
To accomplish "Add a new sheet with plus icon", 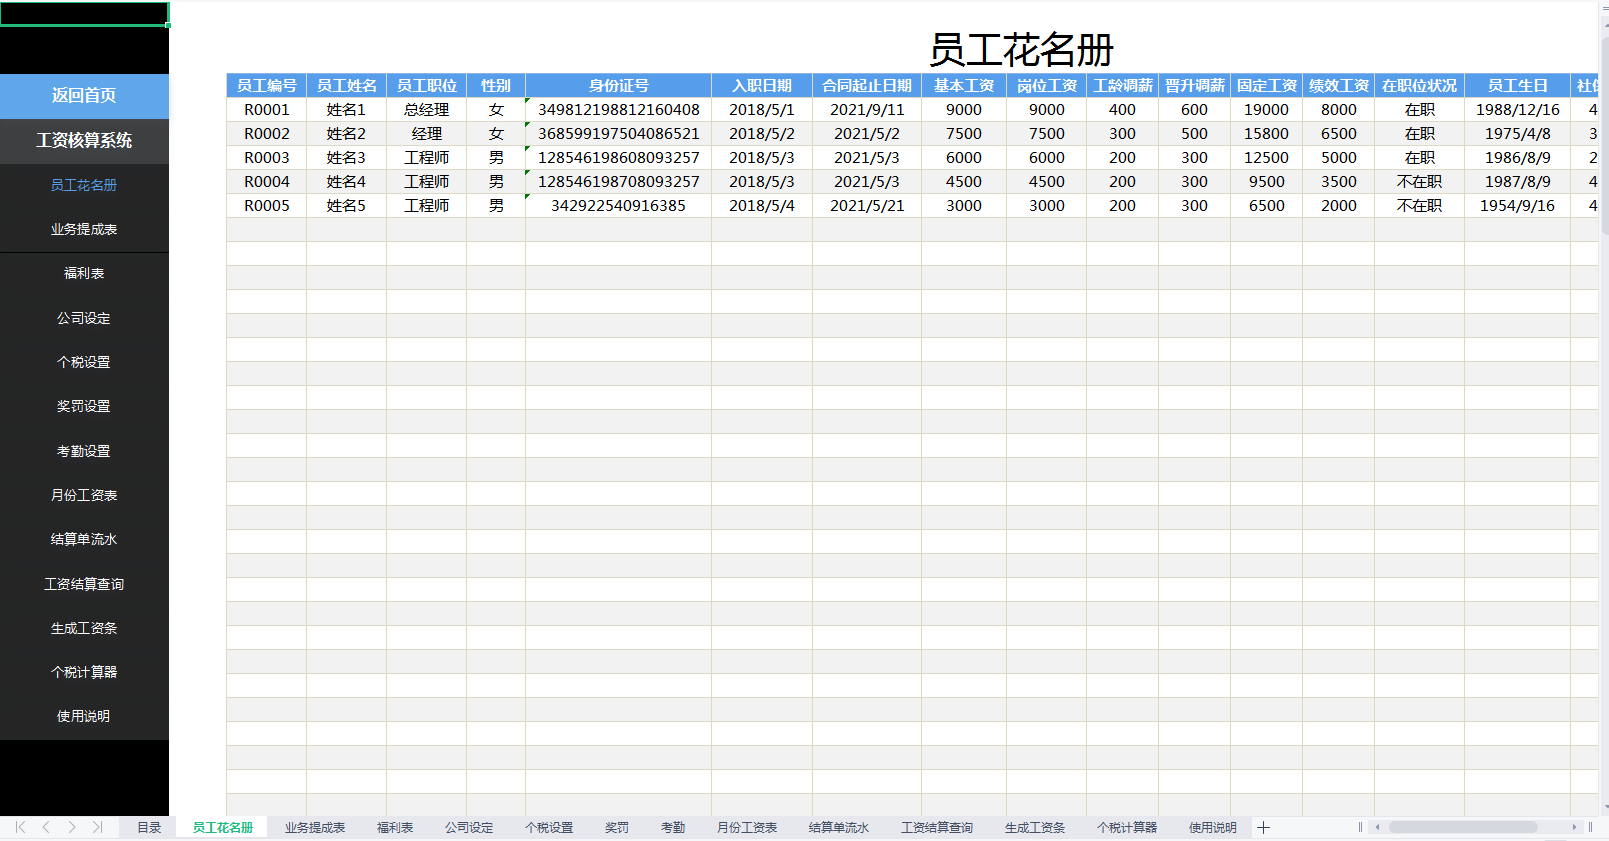I will click(x=1263, y=827).
